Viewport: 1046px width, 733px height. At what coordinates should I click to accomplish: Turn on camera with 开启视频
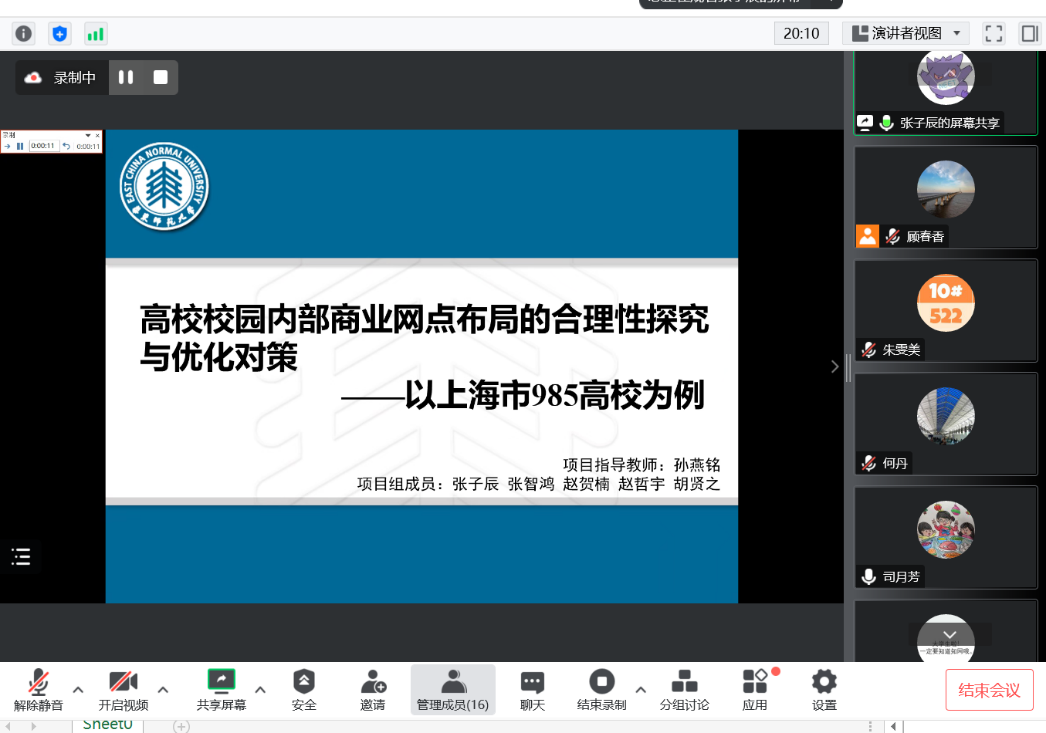[123, 689]
